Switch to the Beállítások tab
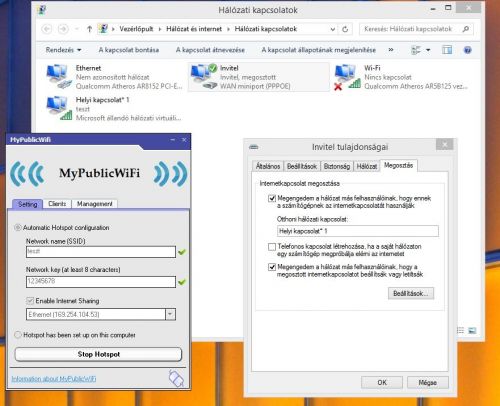 tap(302, 166)
